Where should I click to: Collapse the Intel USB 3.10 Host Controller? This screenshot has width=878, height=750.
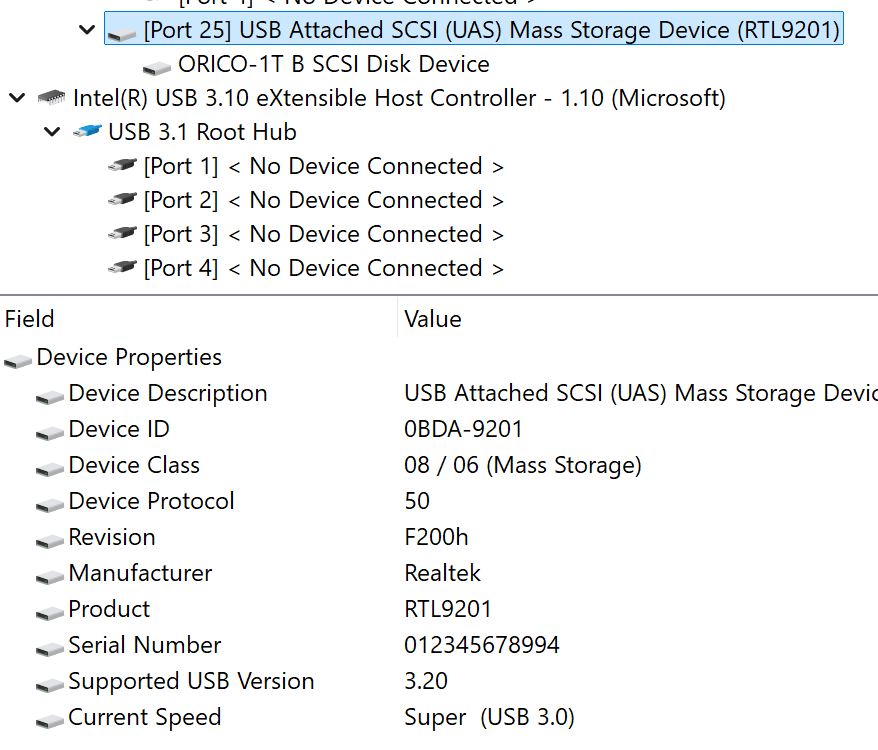point(17,98)
